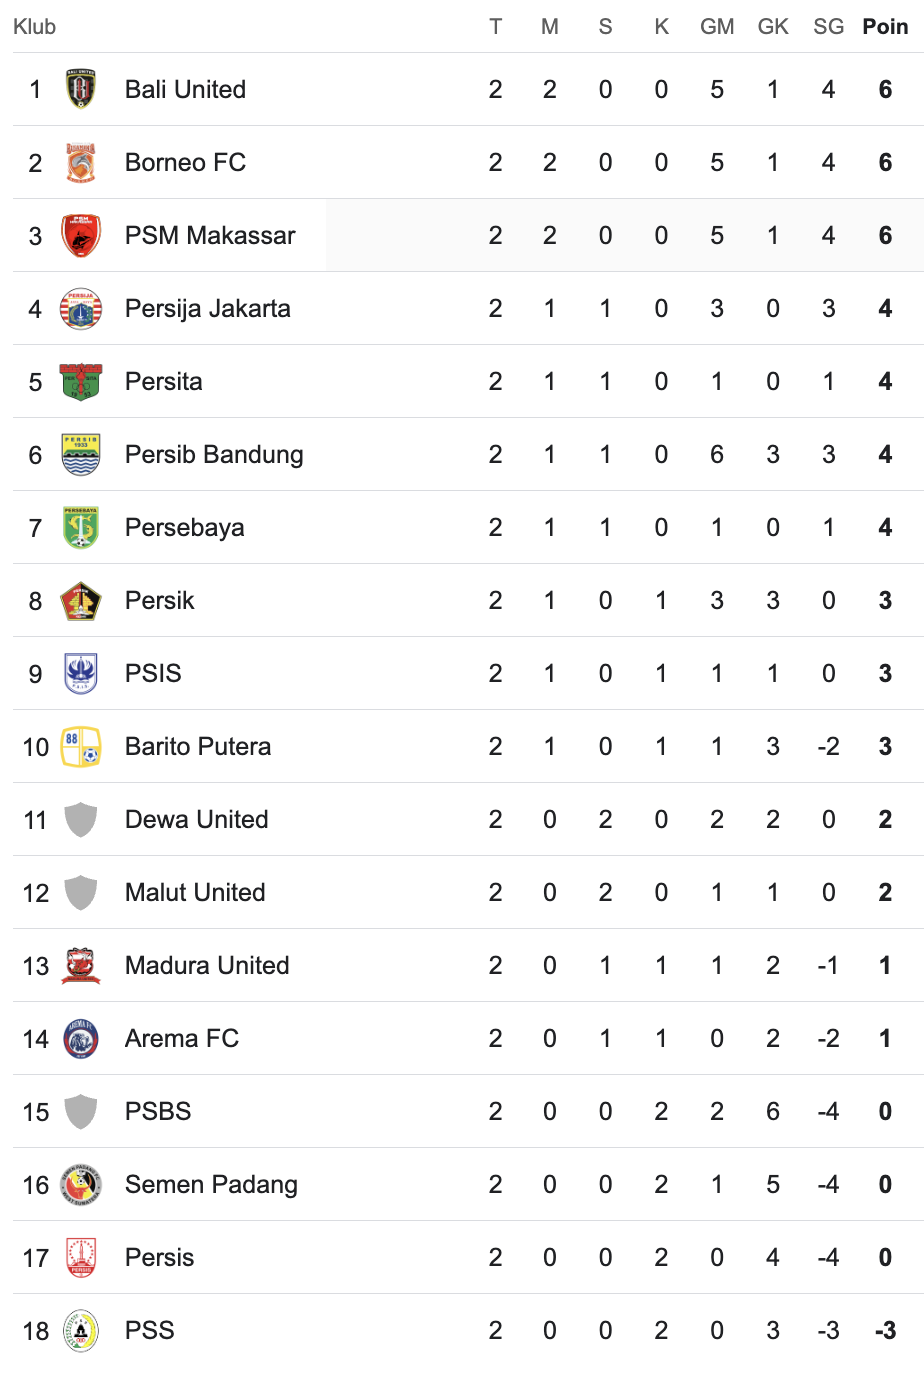This screenshot has width=924, height=1378.
Task: Click the Madura United club crest
Action: point(81,965)
